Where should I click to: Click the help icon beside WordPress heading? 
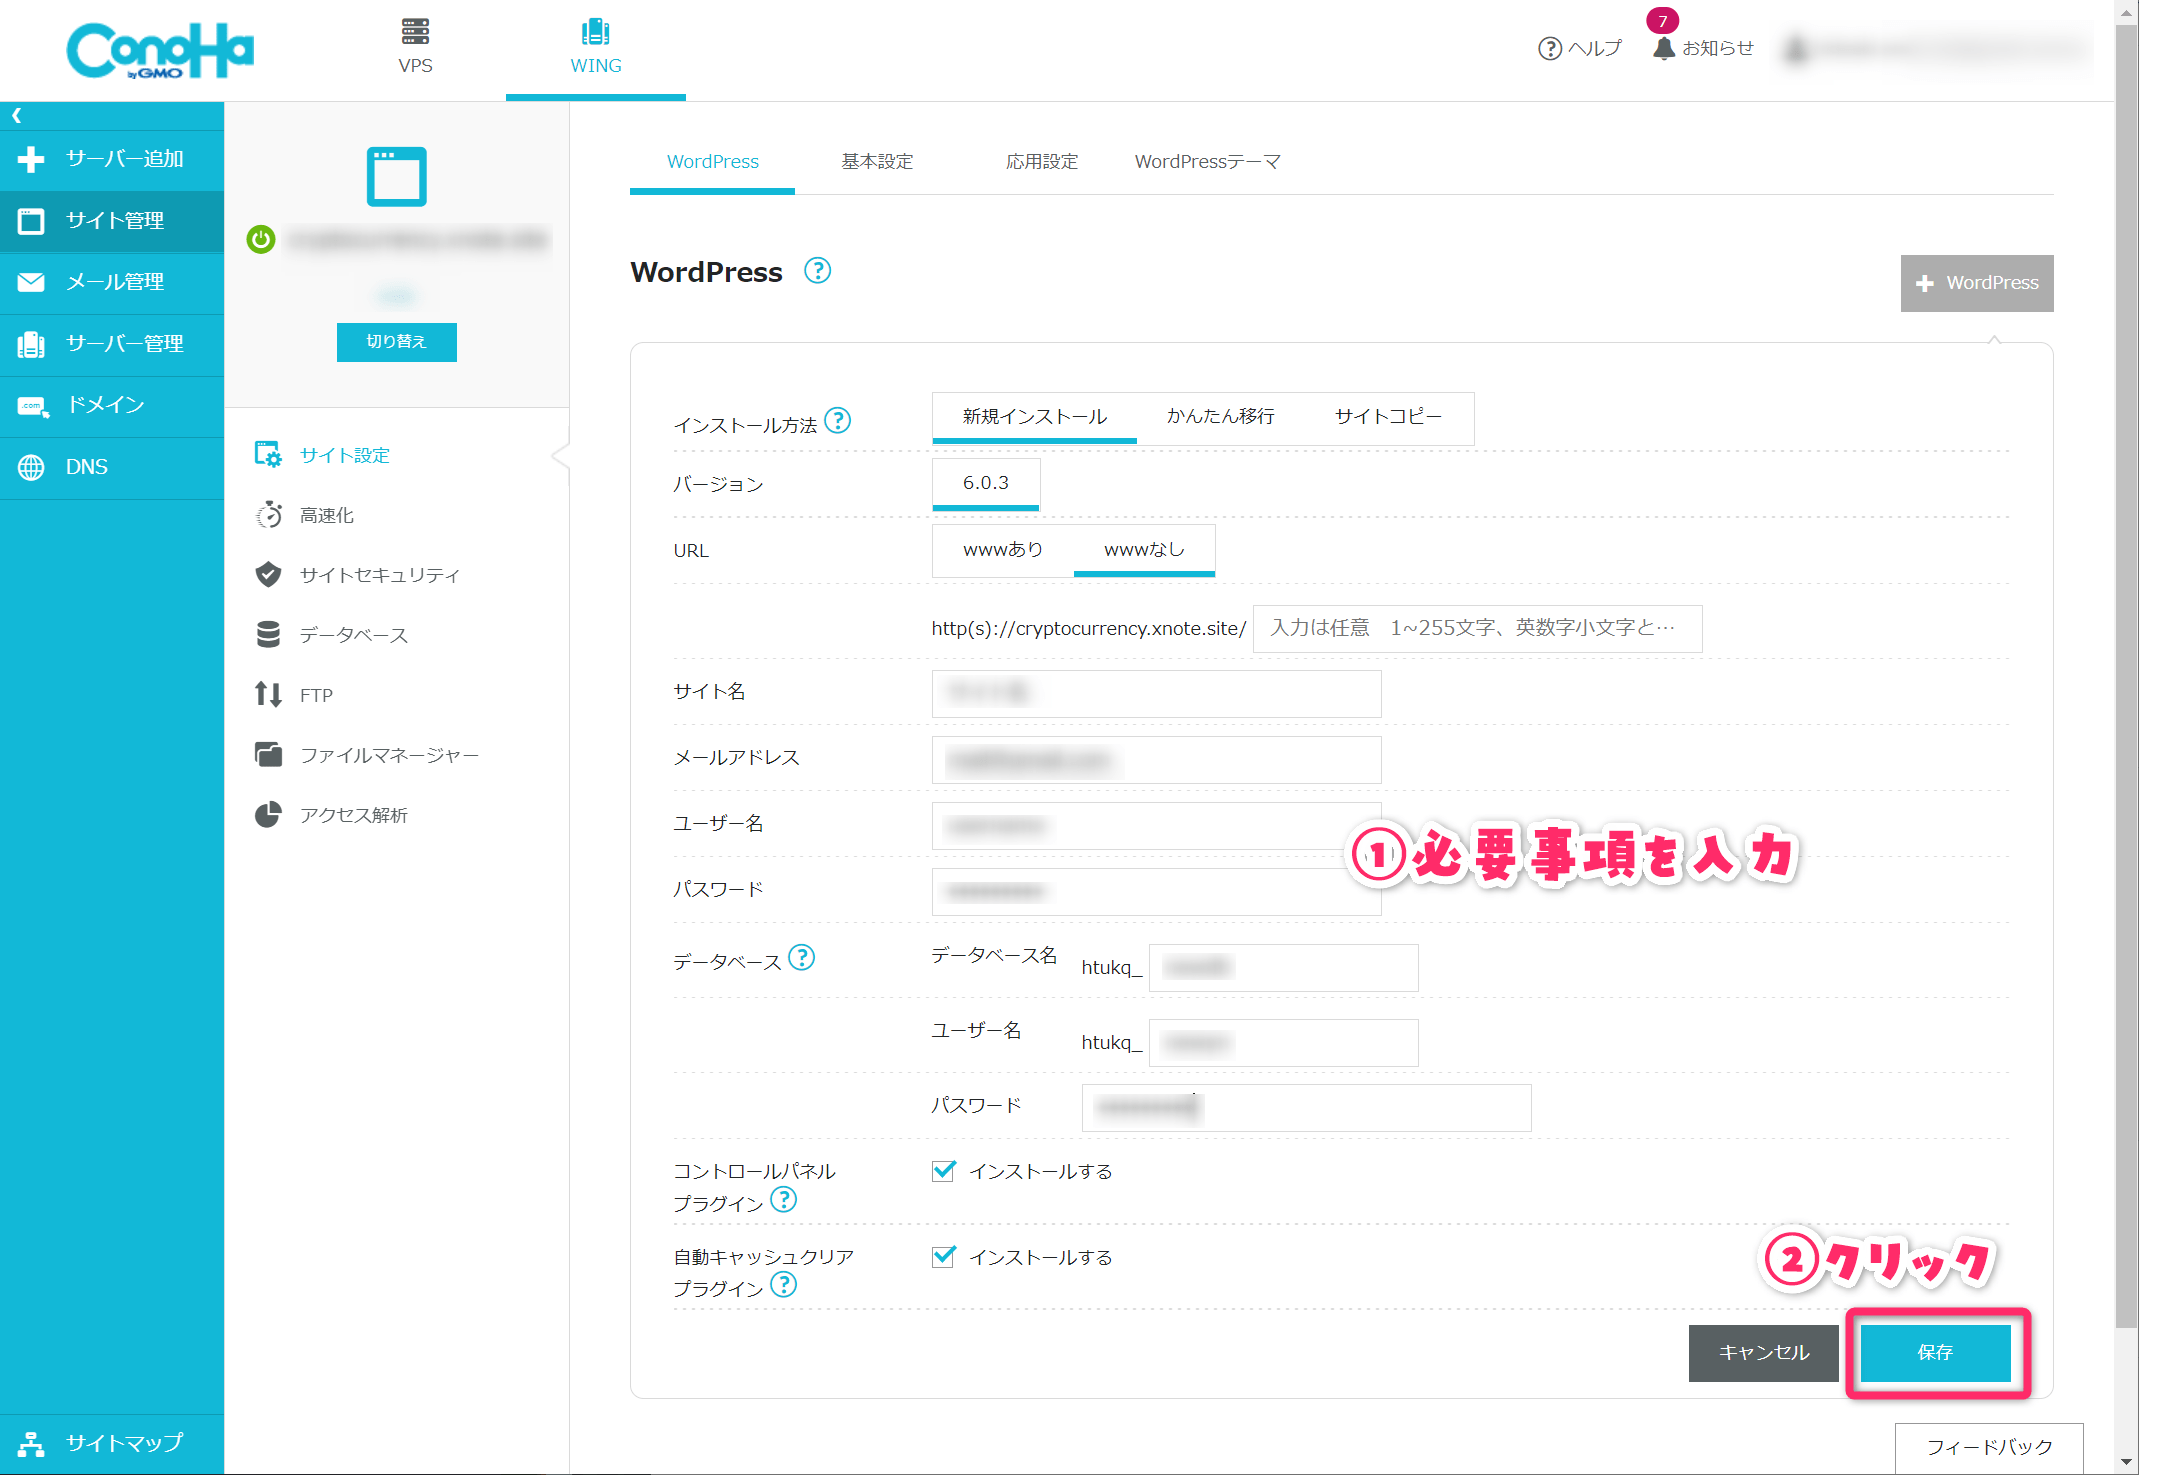[817, 271]
